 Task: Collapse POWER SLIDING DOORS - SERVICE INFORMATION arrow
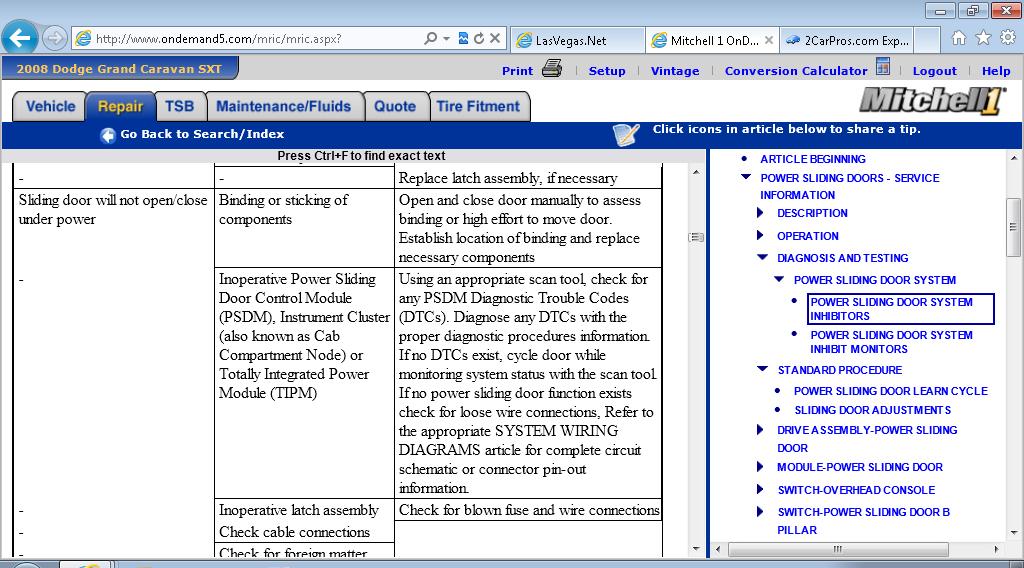(x=746, y=176)
